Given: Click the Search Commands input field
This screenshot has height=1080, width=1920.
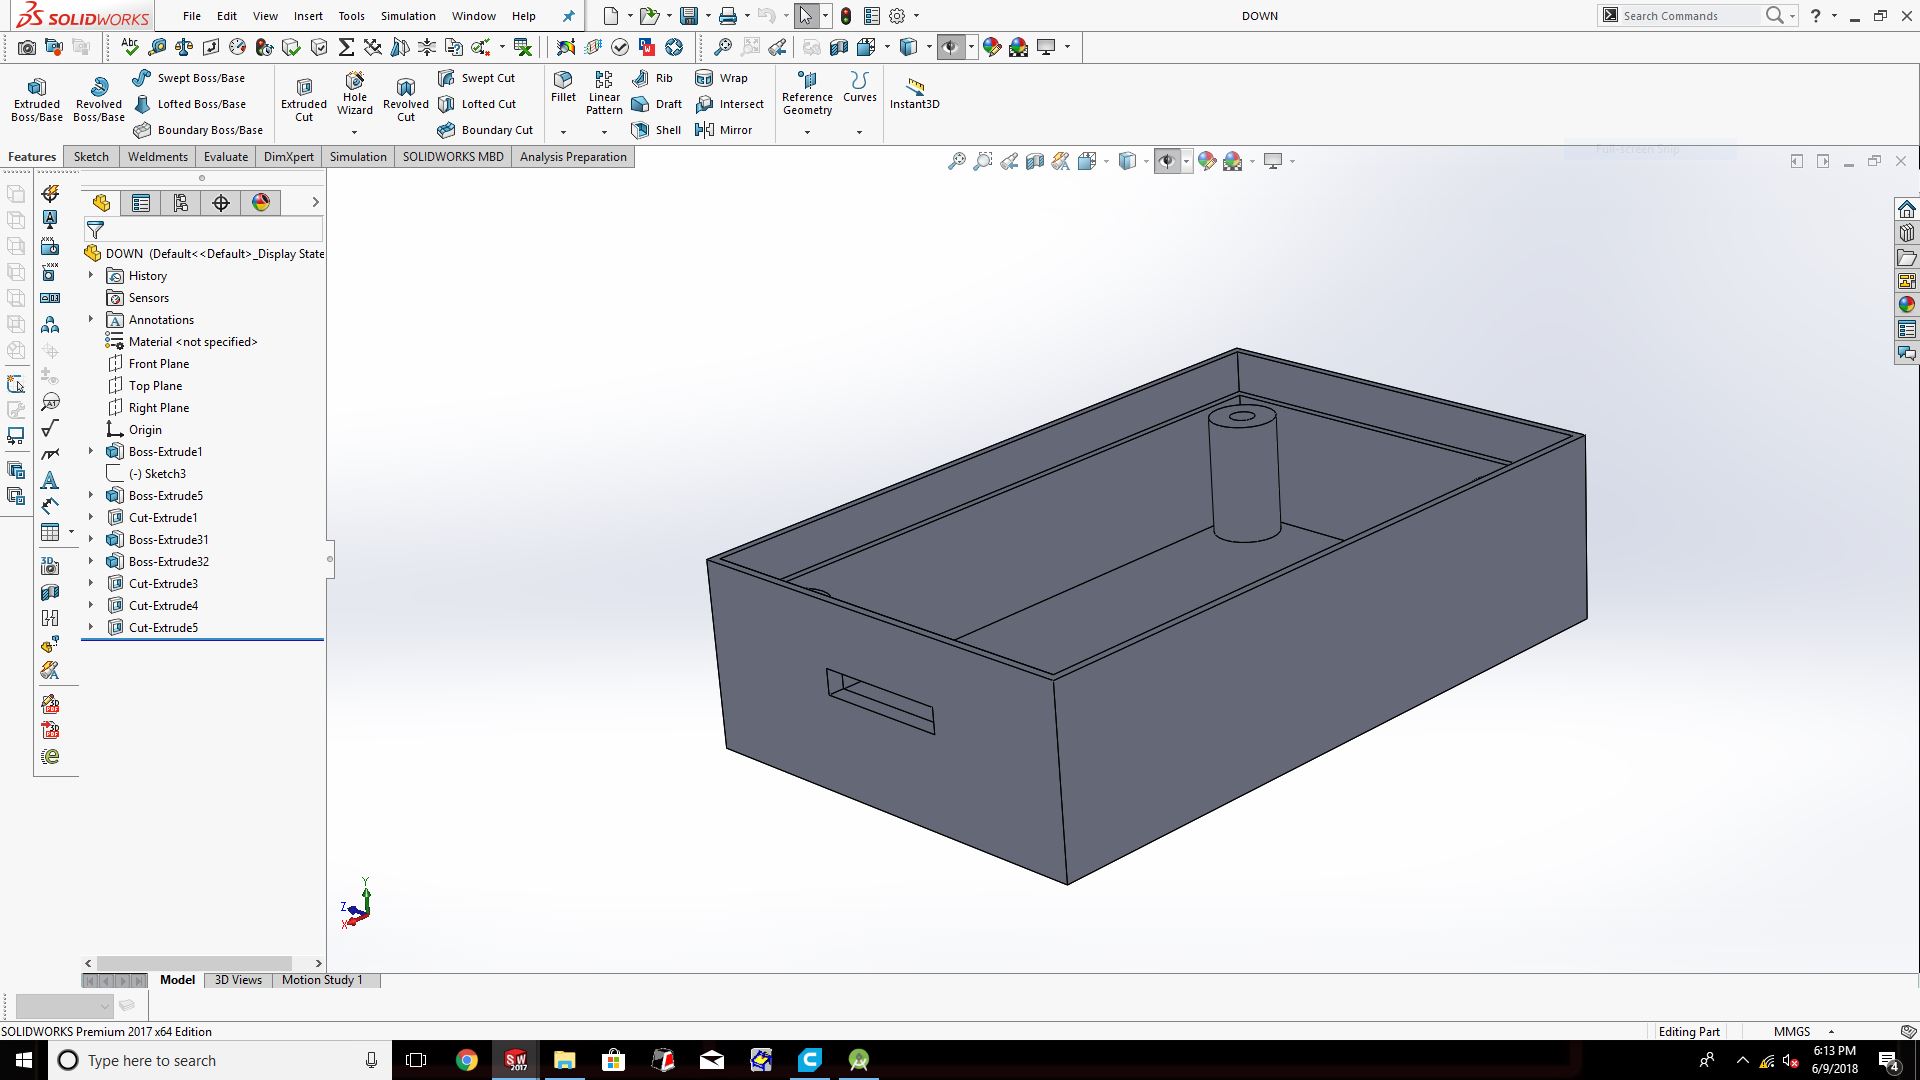Looking at the screenshot, I should (1688, 16).
